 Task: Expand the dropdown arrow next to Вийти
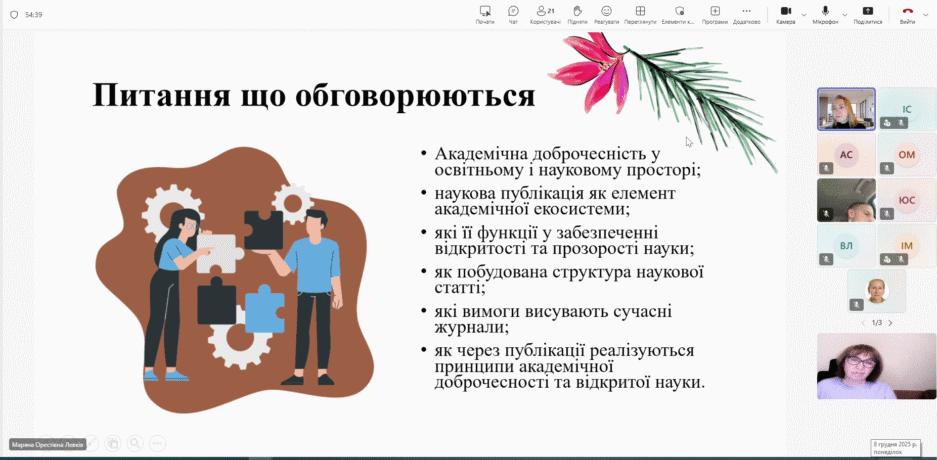coord(925,14)
